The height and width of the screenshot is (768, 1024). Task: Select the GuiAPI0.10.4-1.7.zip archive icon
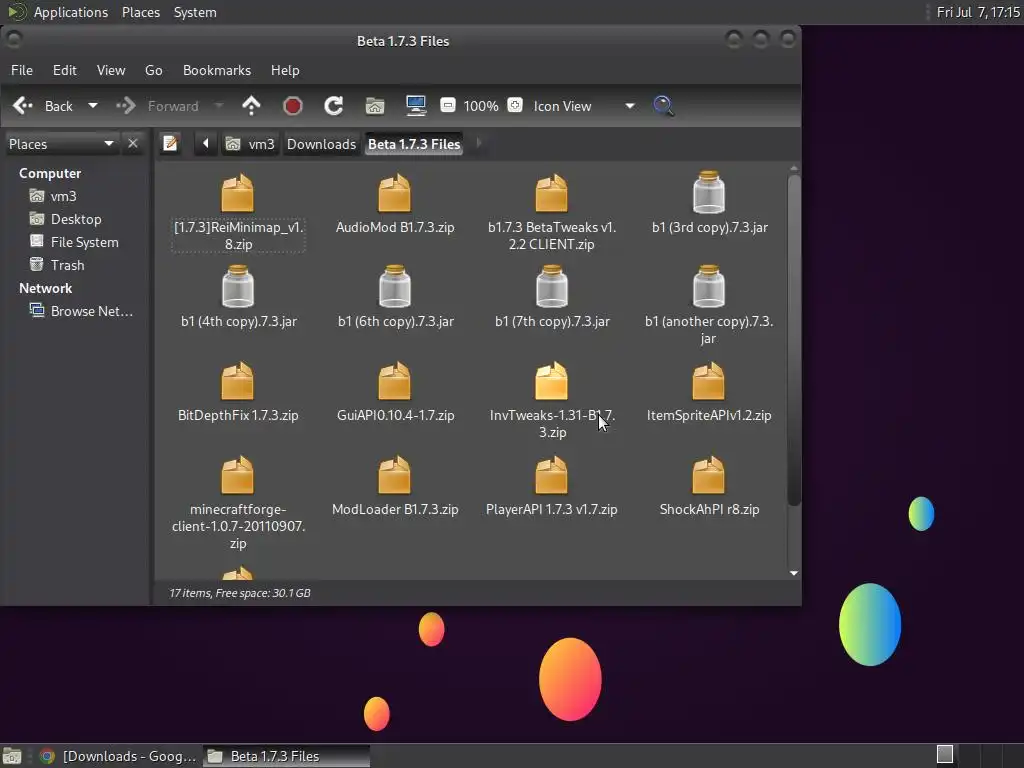(x=394, y=381)
